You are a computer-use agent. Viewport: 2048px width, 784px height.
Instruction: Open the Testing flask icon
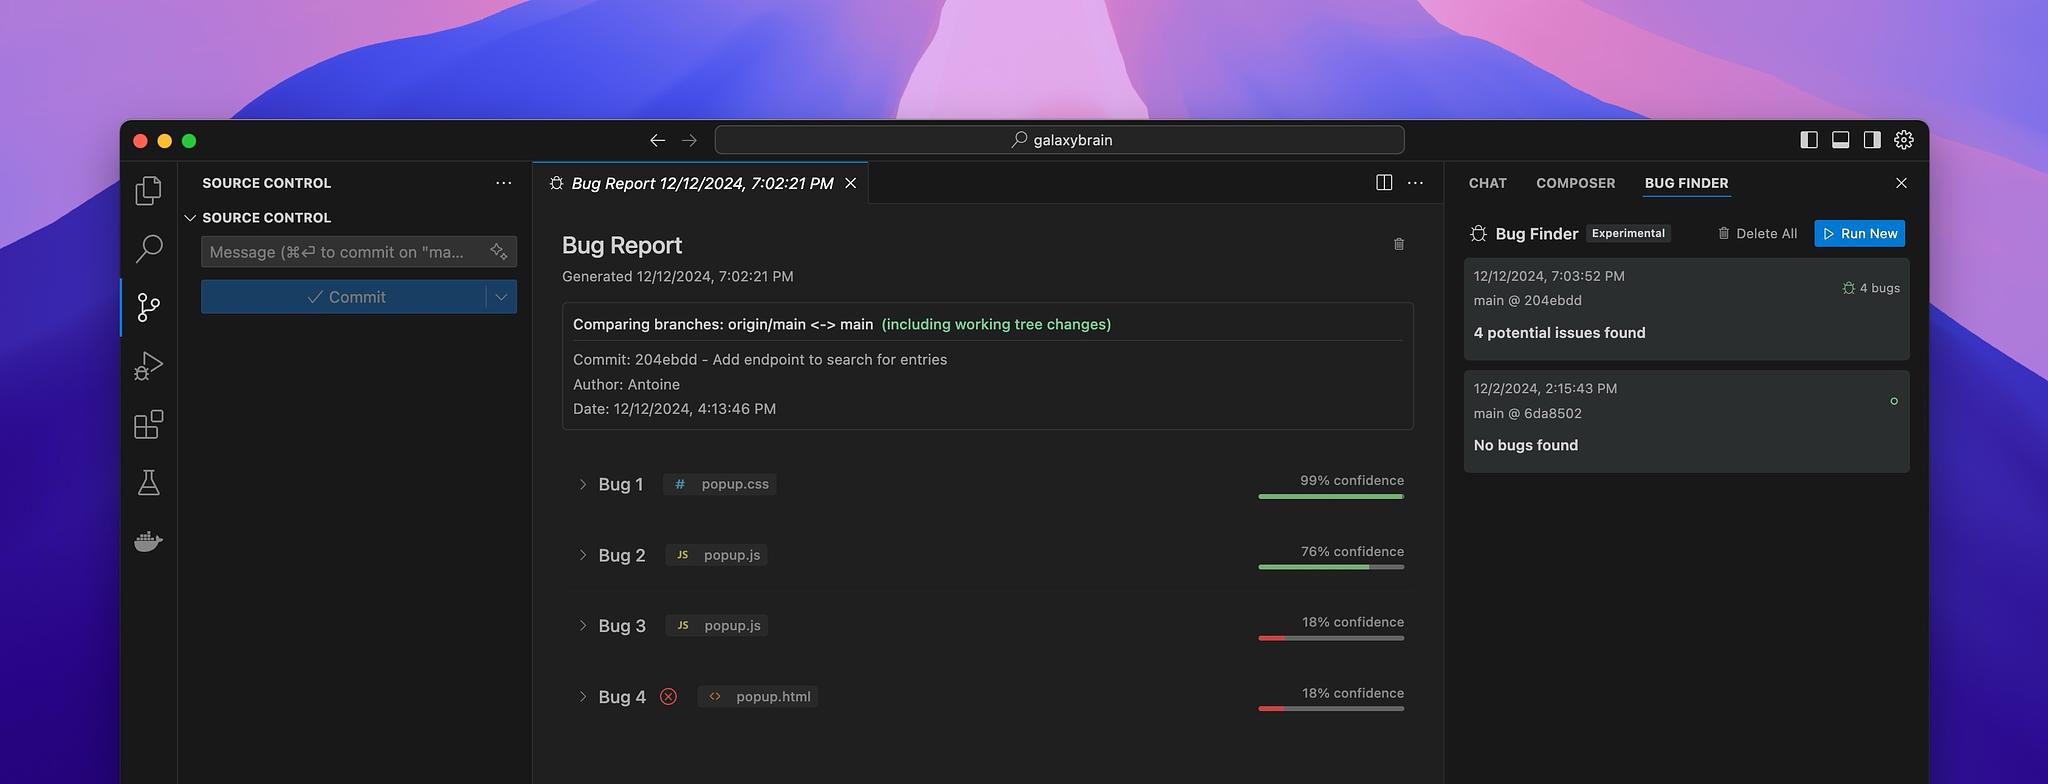tap(148, 483)
